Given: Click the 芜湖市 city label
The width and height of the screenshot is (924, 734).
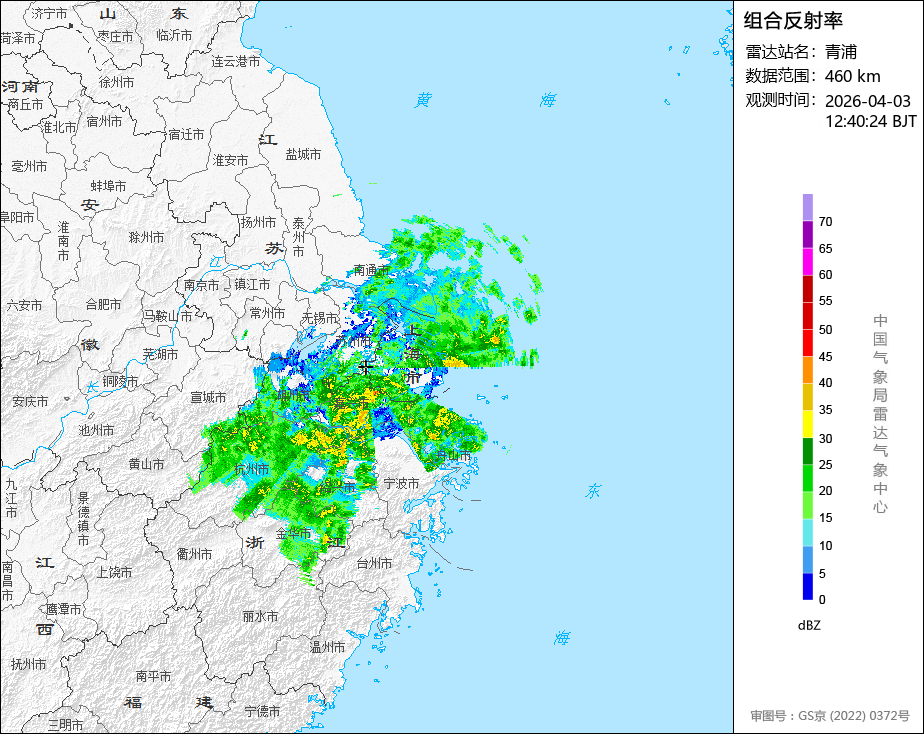Looking at the screenshot, I should (x=160, y=354).
